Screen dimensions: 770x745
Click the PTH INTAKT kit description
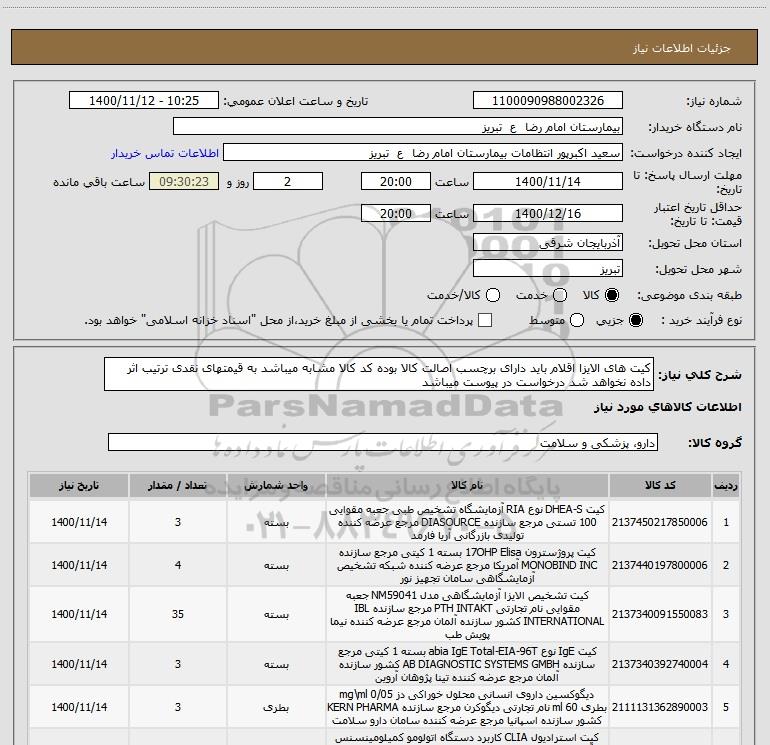click(467, 614)
